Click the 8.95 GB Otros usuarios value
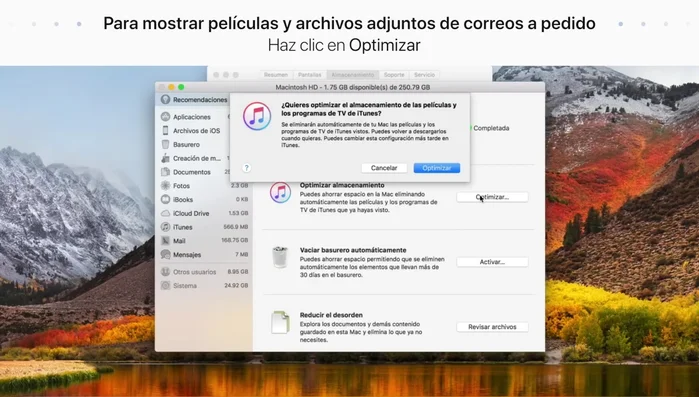 click(x=238, y=271)
